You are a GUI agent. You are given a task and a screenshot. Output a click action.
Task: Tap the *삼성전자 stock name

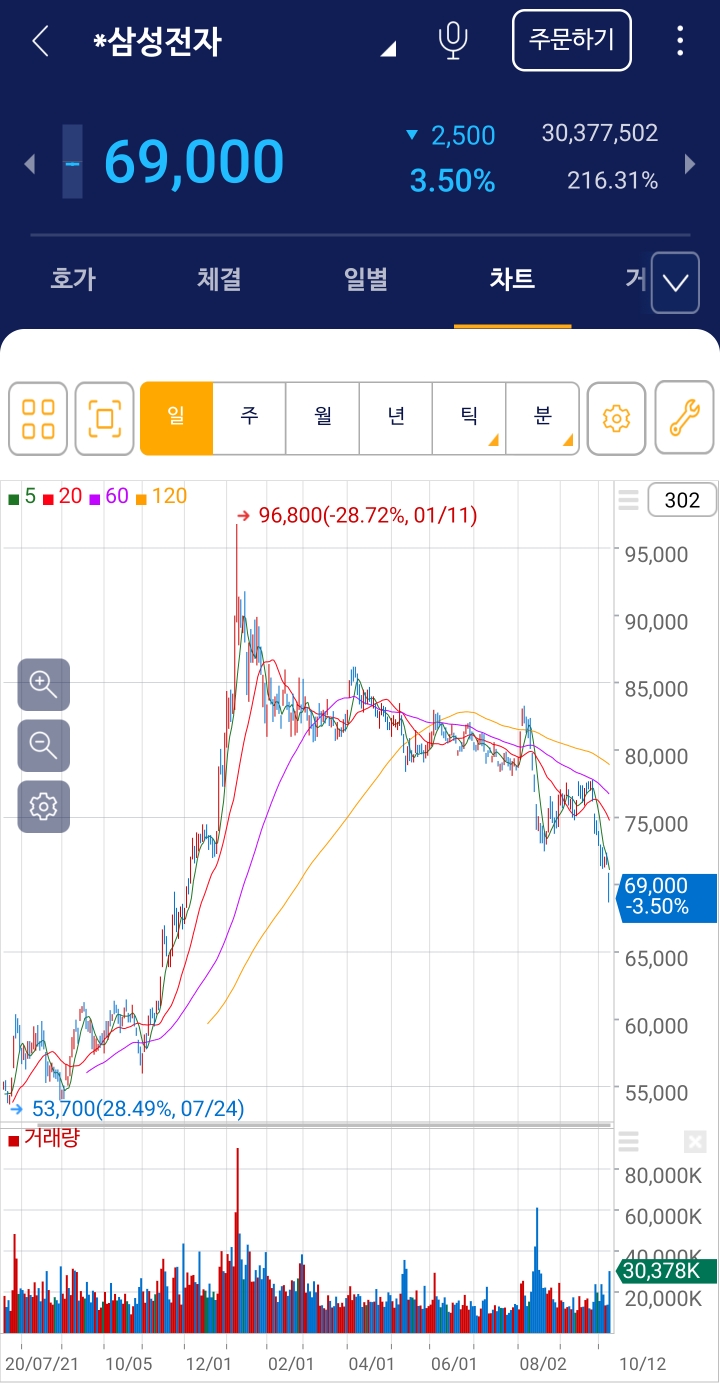[x=158, y=42]
